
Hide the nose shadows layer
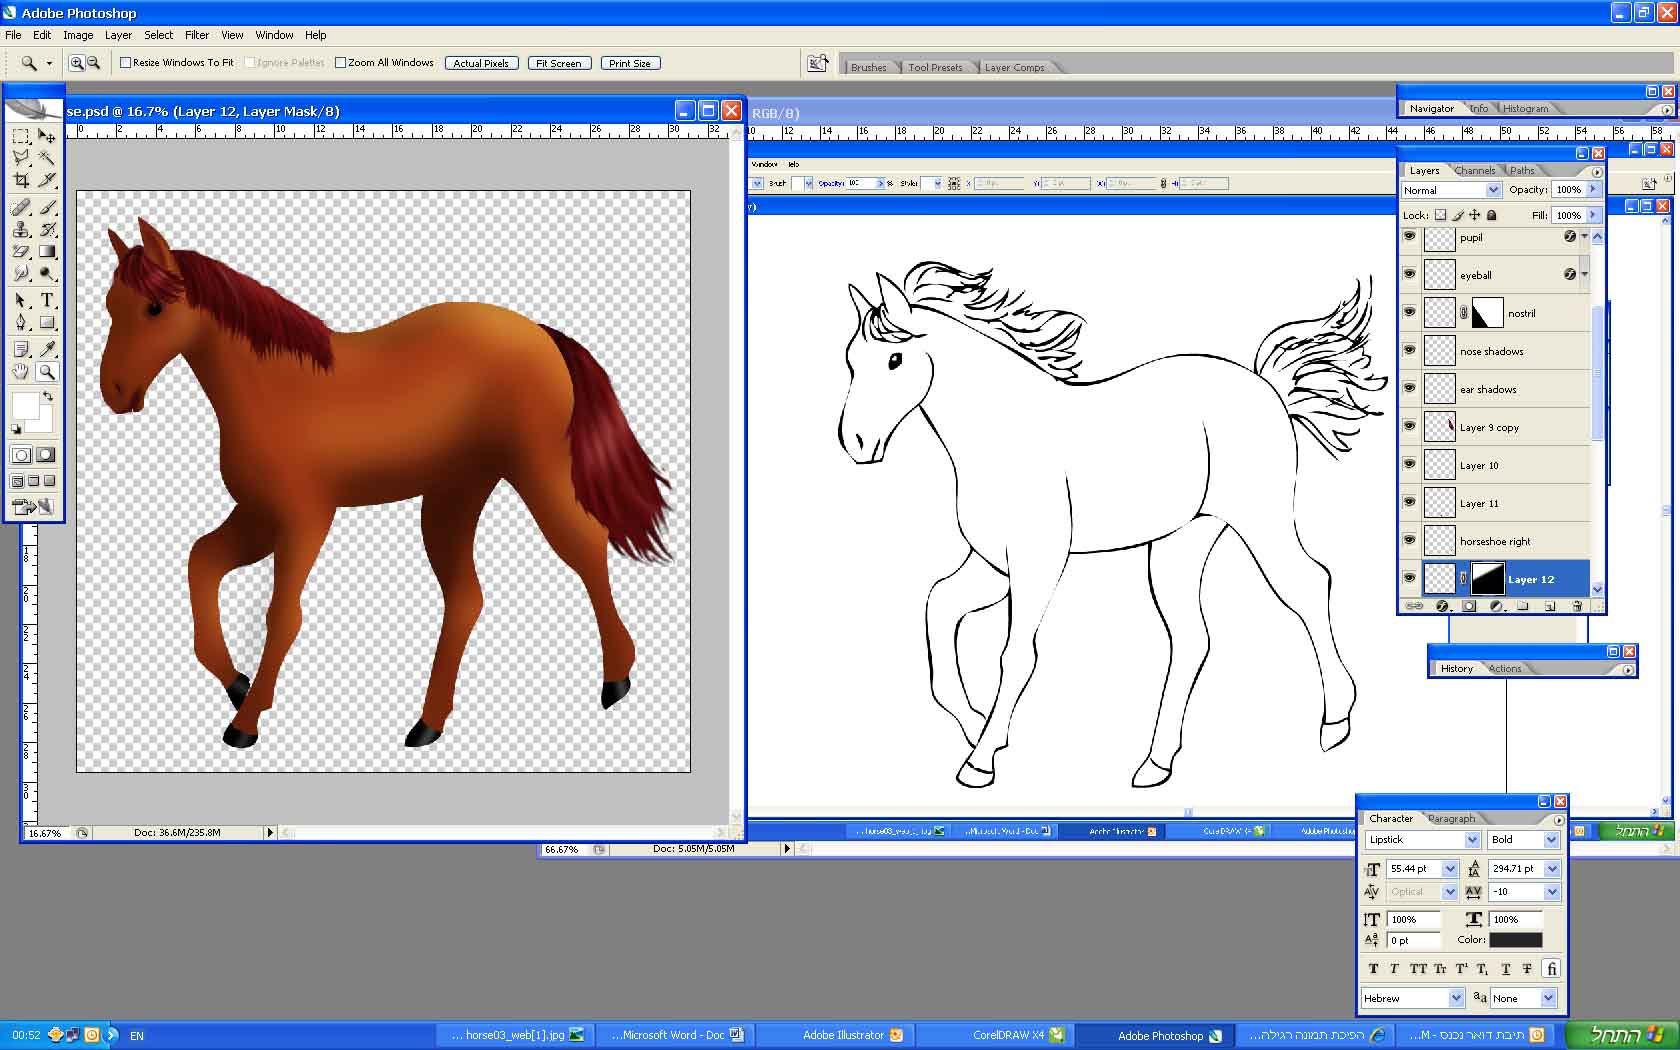click(1409, 350)
